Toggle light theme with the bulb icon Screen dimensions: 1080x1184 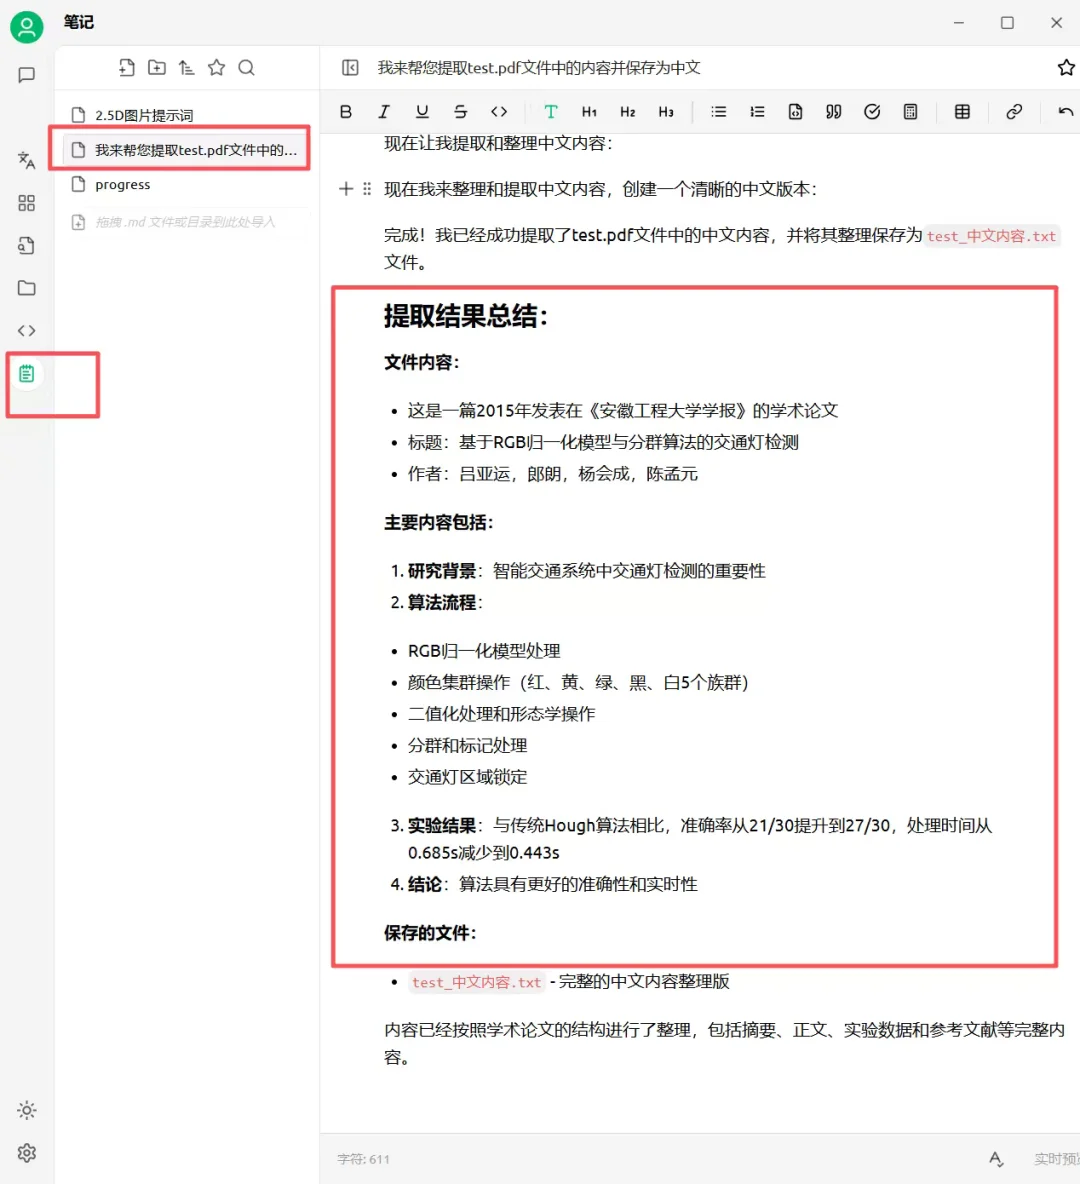(26, 1110)
